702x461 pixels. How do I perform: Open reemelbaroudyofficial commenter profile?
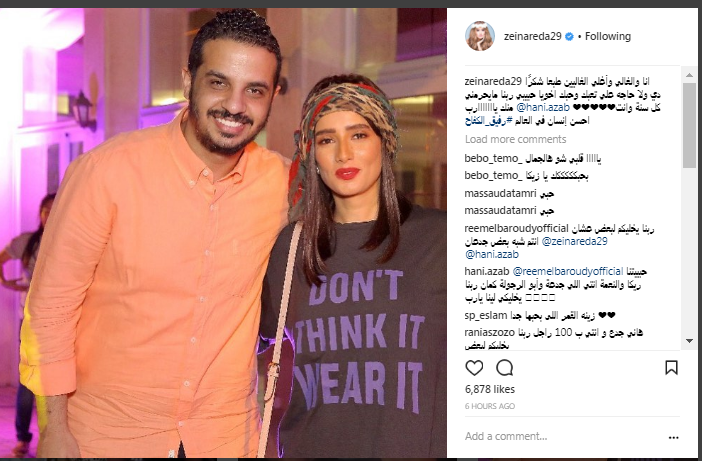(516, 228)
